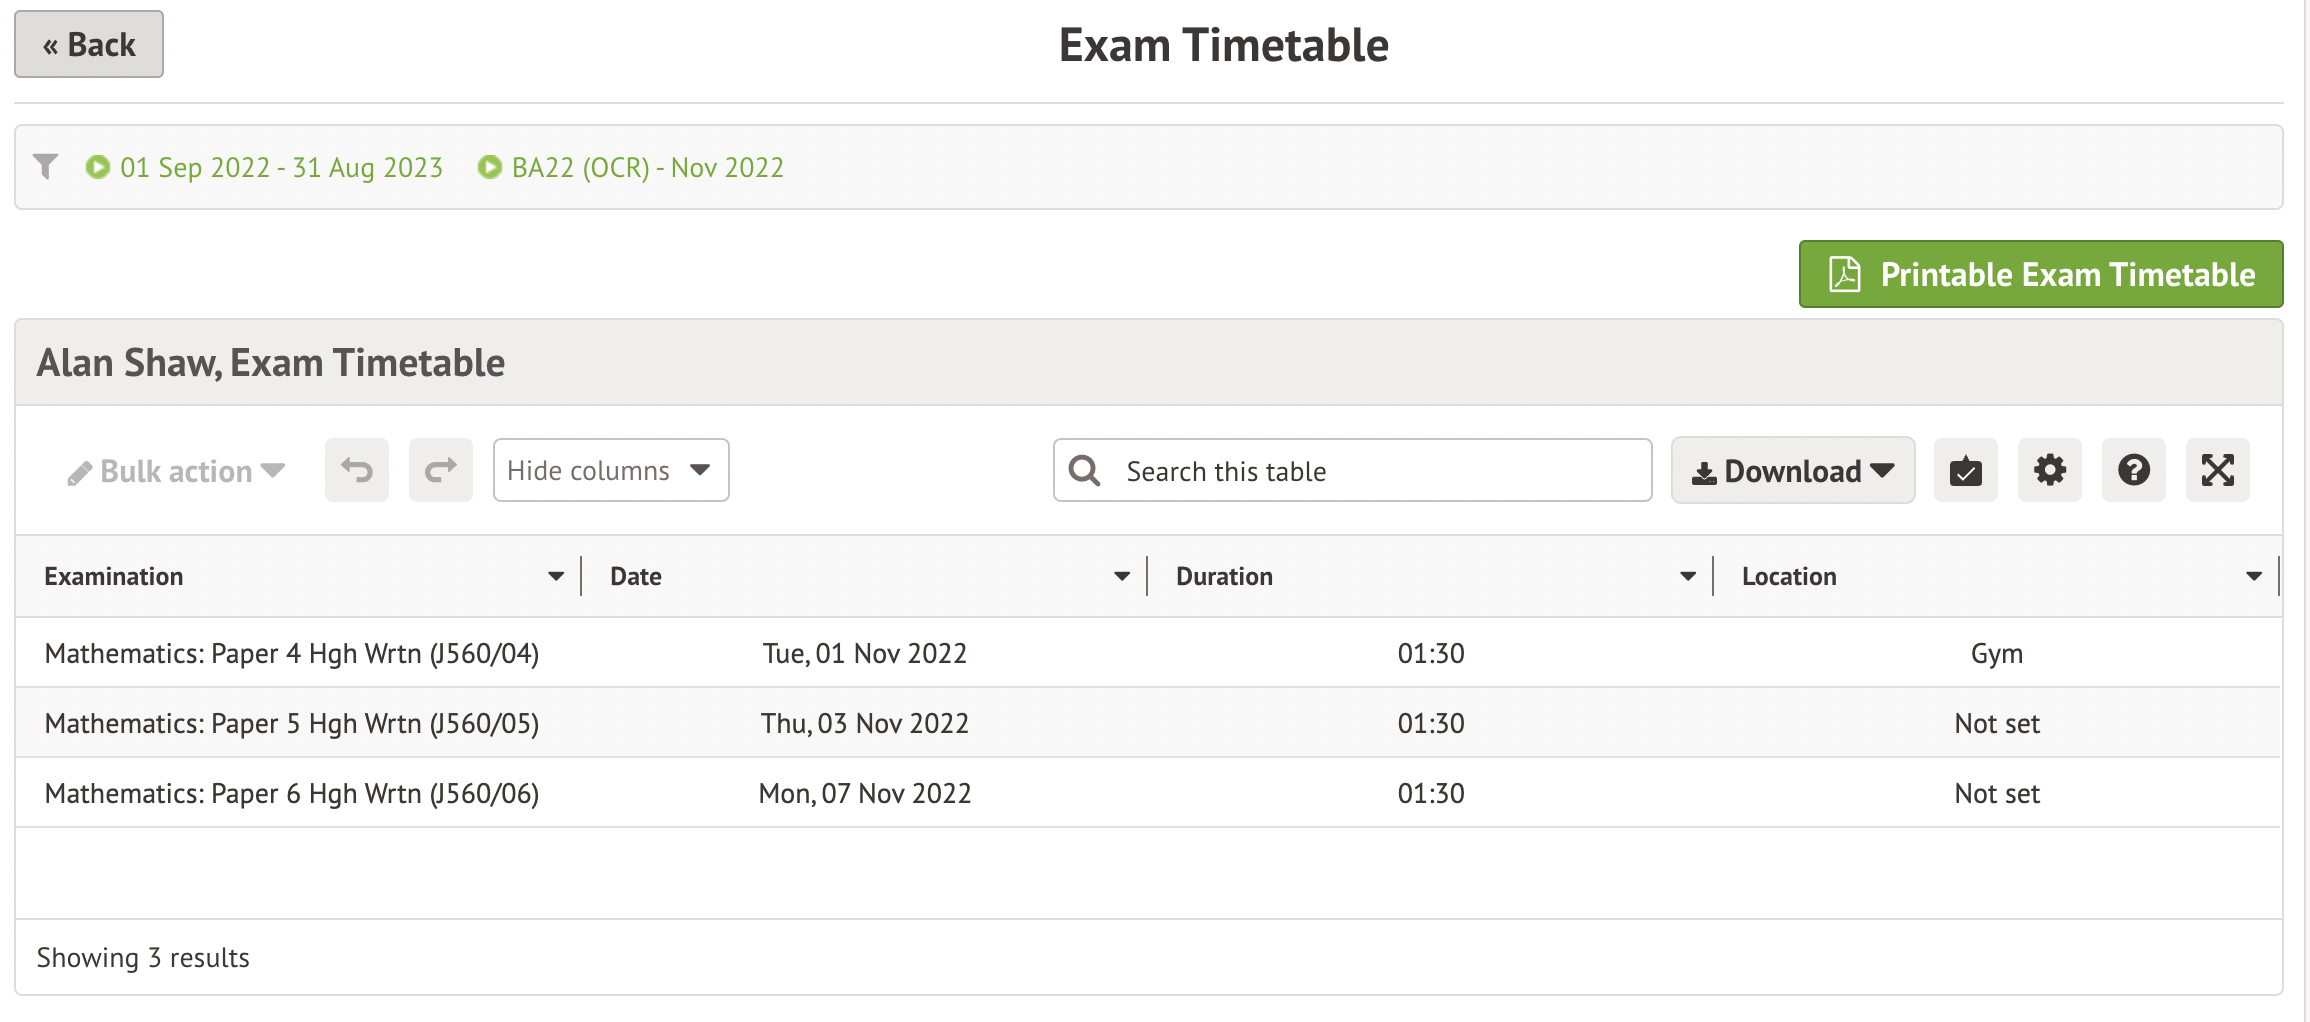The height and width of the screenshot is (1022, 2310).
Task: Go back using the Back button
Action: click(88, 44)
